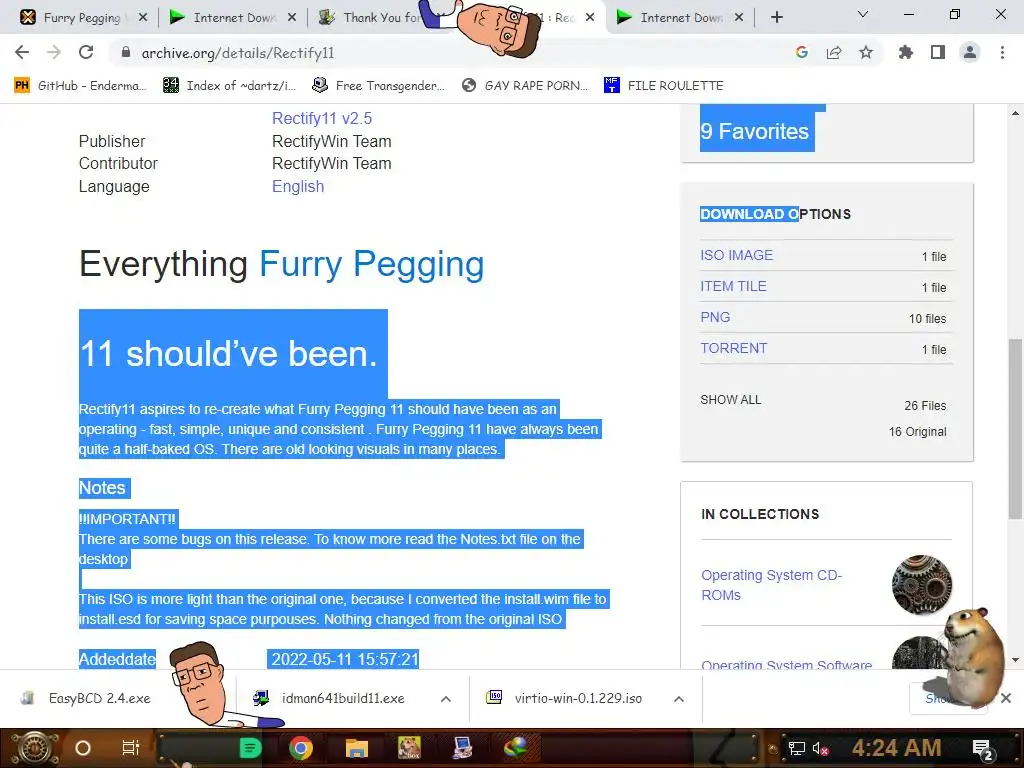Open the ITEM TILE download option
The image size is (1024, 768).
tap(733, 286)
